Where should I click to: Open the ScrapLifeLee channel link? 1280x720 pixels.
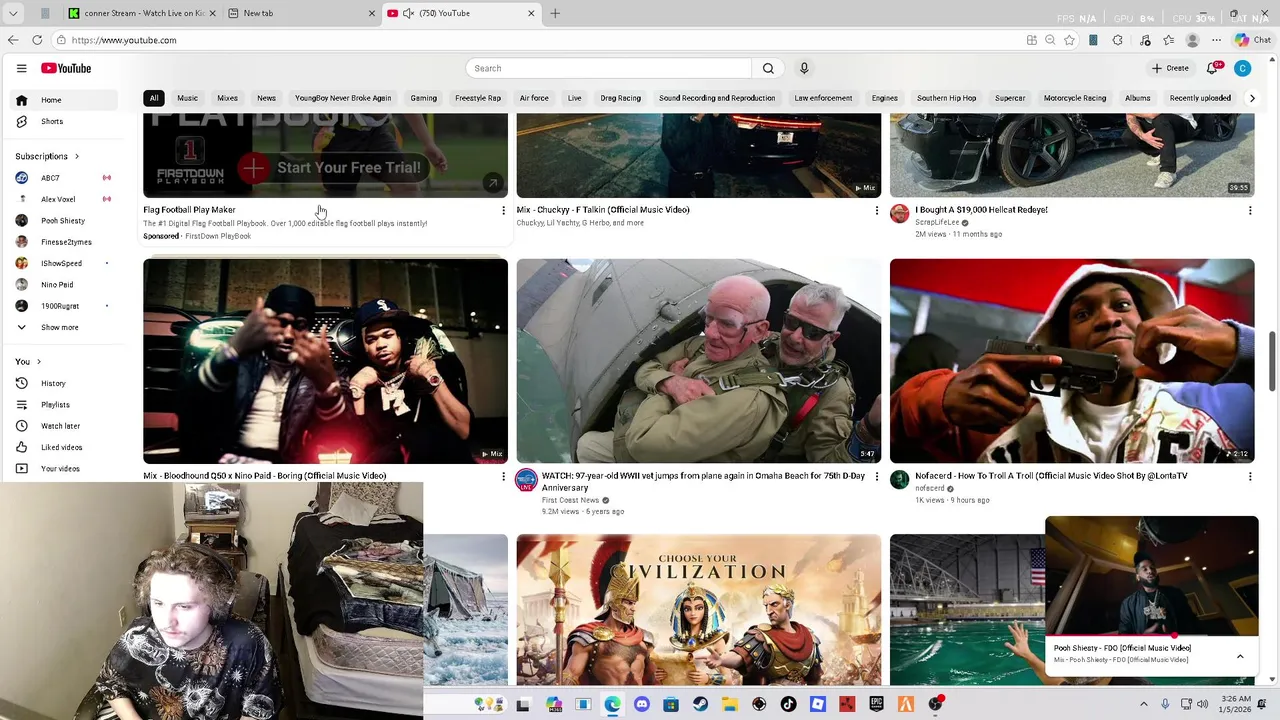point(937,222)
